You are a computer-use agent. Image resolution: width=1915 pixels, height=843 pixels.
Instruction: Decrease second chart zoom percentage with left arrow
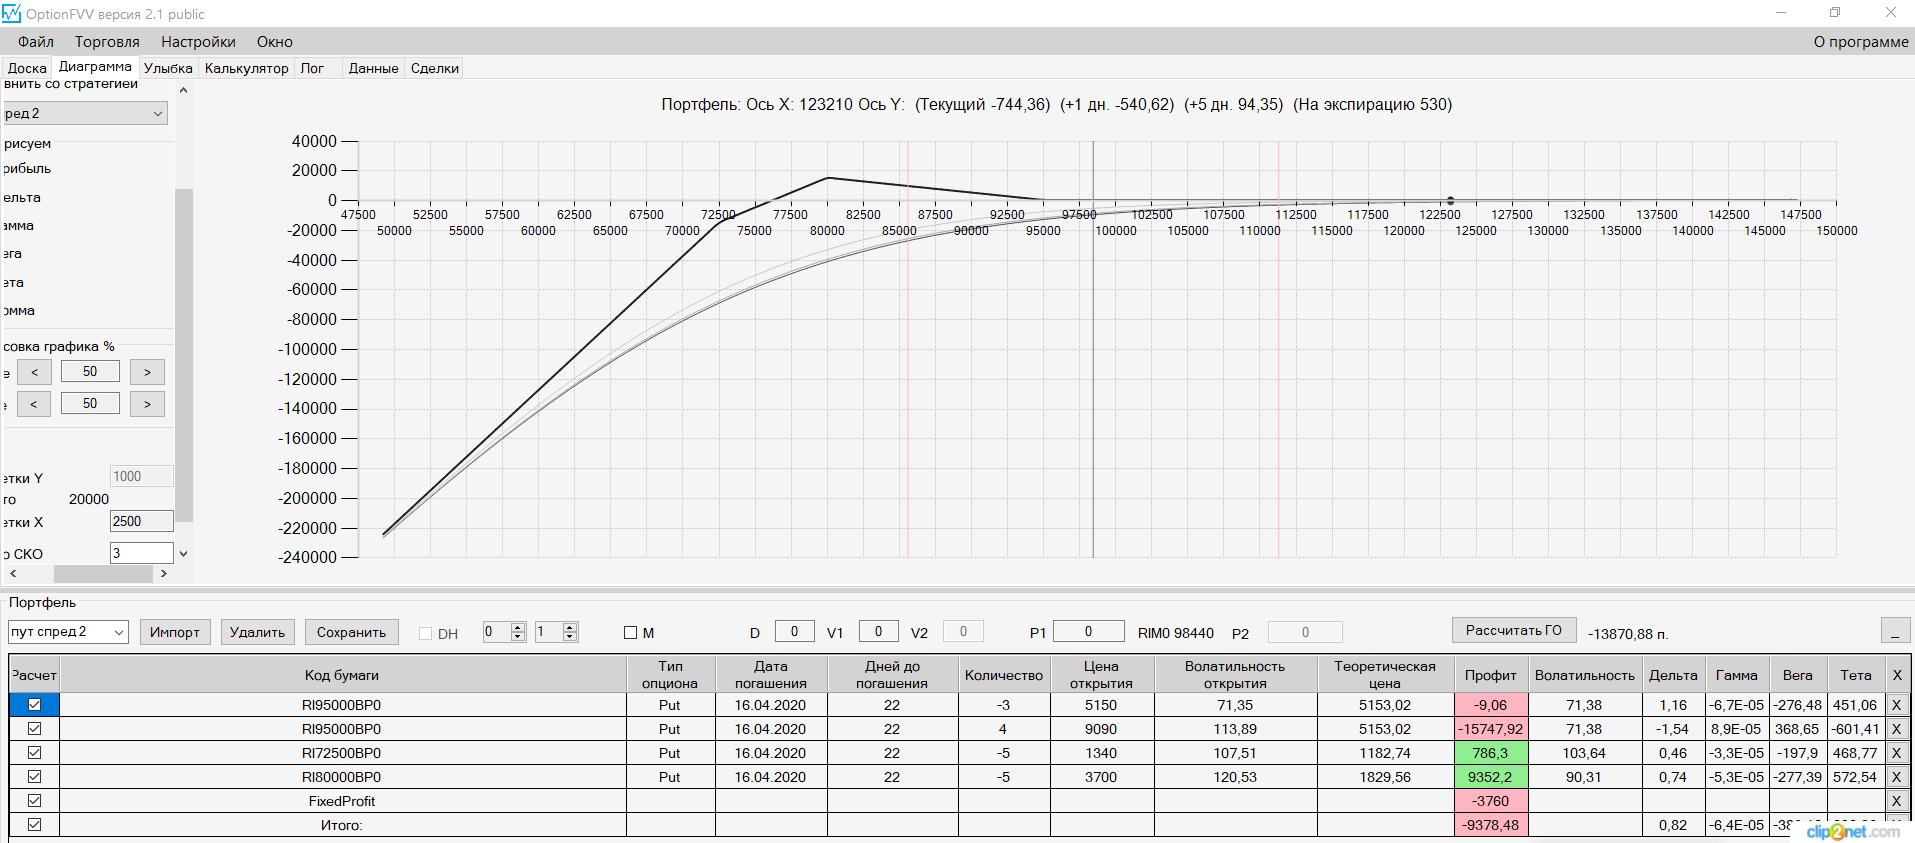click(34, 404)
